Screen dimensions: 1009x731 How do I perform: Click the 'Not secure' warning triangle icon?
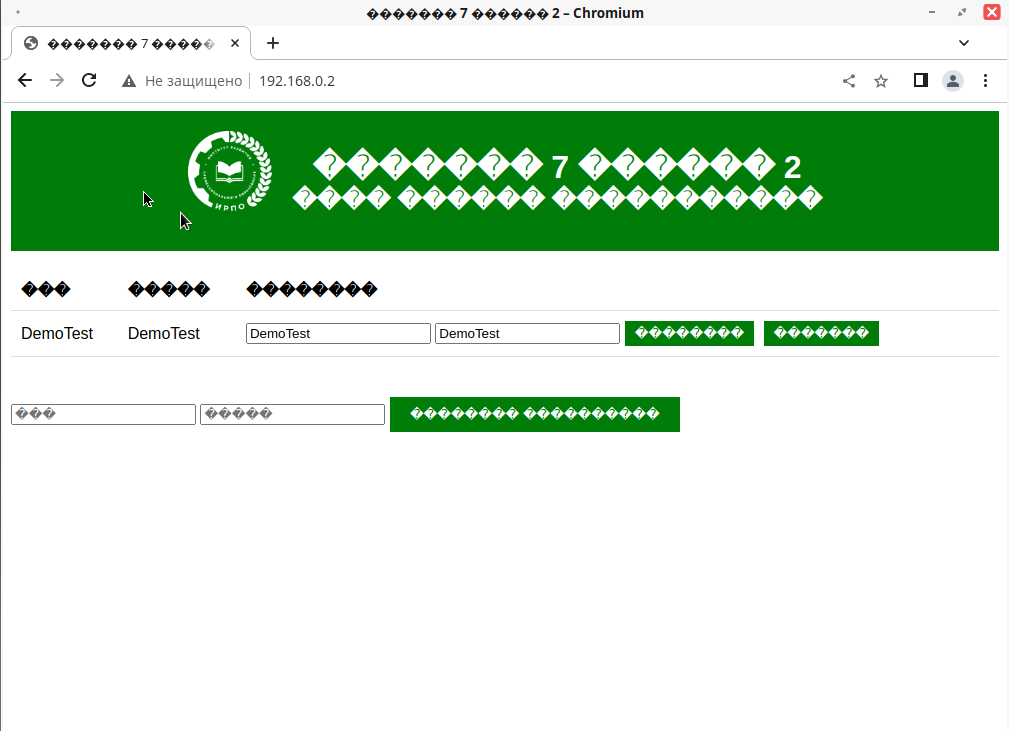click(x=129, y=81)
